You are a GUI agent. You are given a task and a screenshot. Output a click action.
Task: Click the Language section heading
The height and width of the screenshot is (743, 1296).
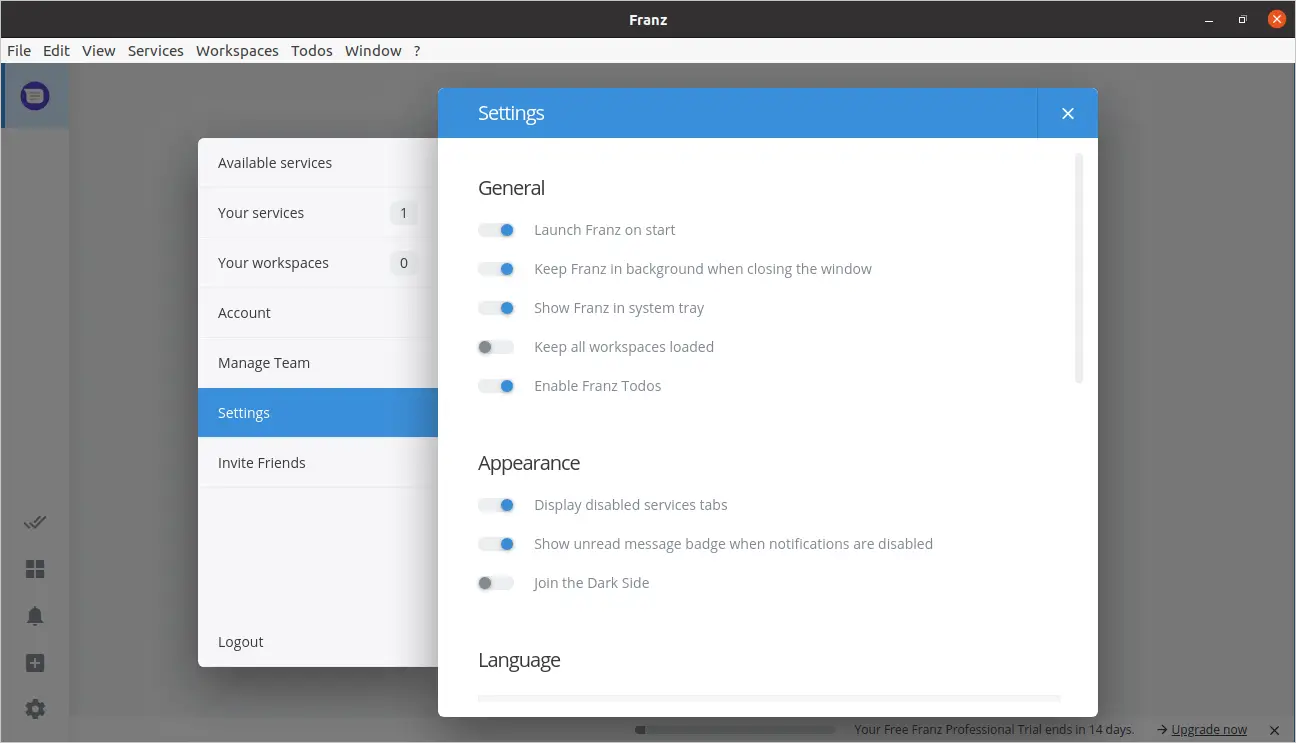(x=519, y=660)
